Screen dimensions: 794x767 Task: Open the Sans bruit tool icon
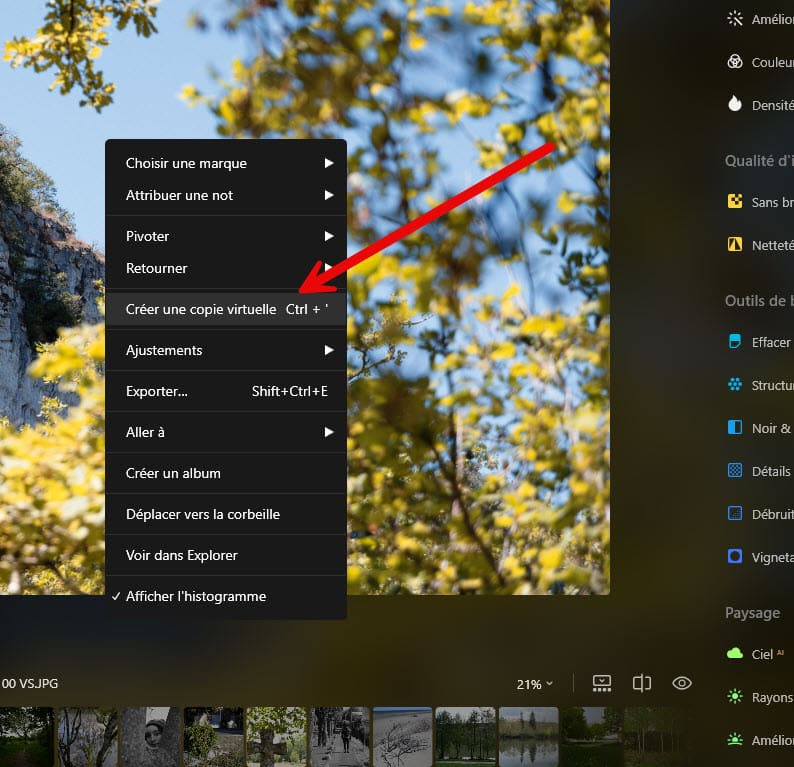(x=735, y=201)
